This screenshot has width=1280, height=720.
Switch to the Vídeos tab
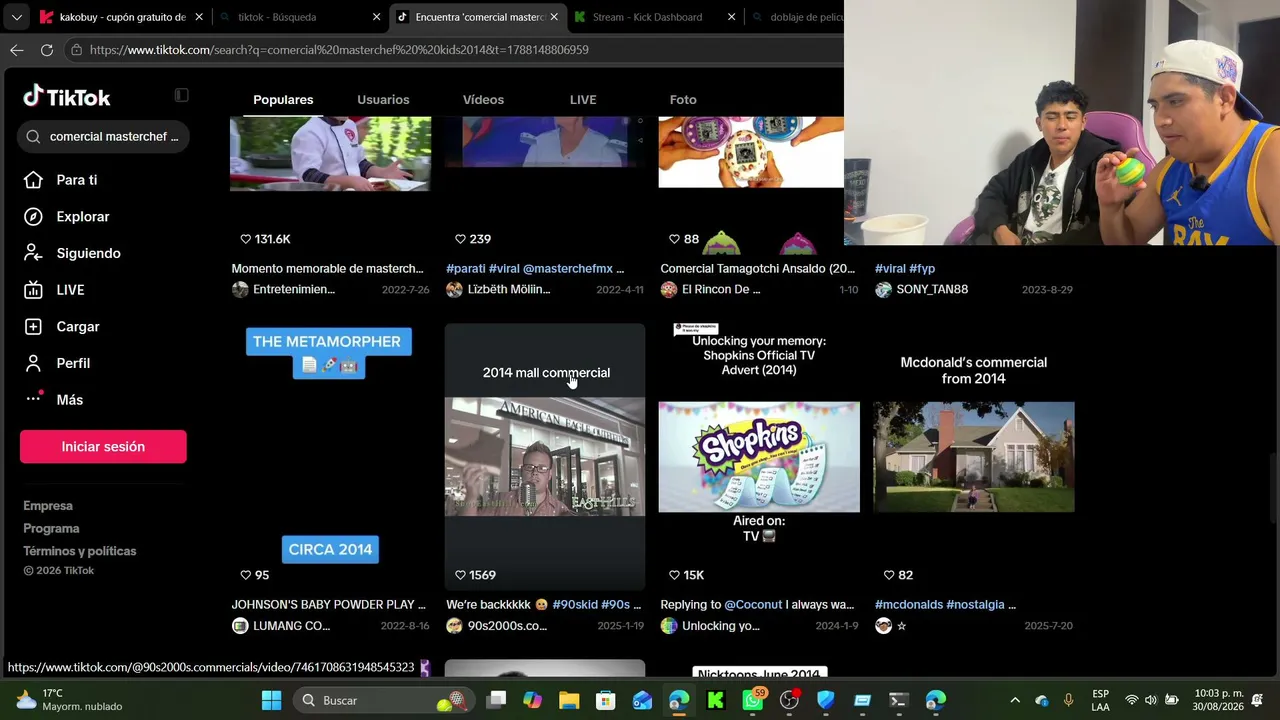coord(483,100)
